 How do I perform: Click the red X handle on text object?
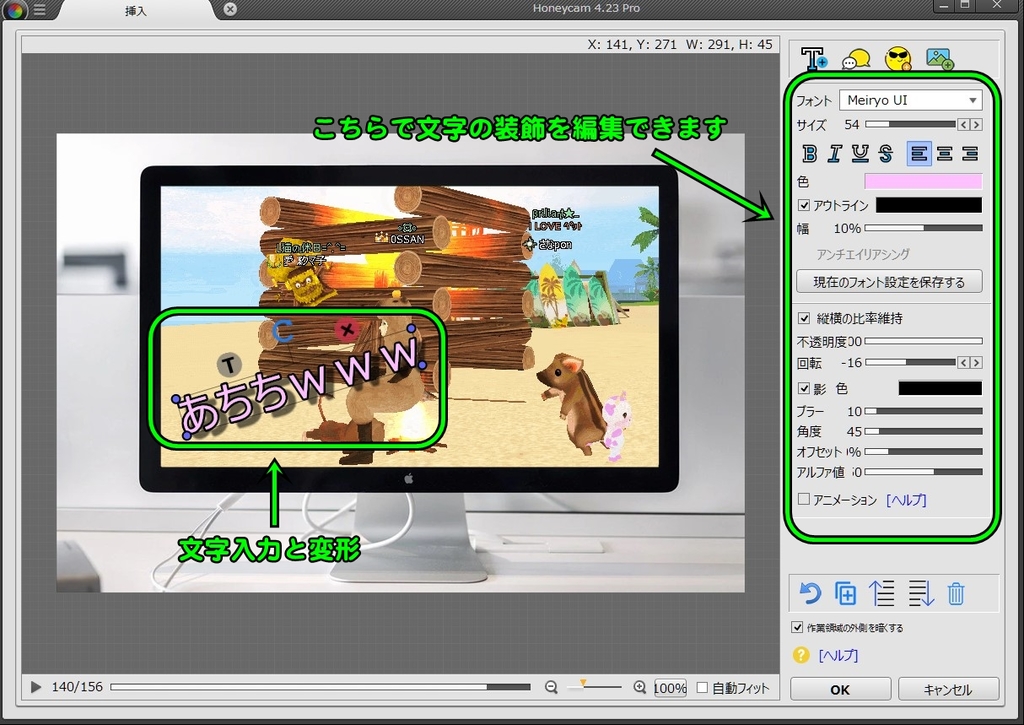347,329
